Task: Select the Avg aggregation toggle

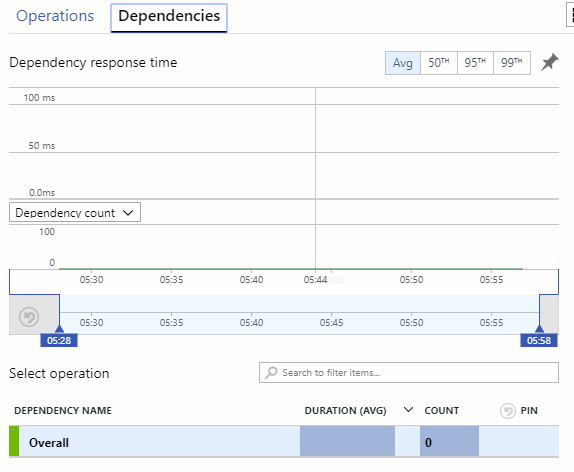Action: (403, 63)
